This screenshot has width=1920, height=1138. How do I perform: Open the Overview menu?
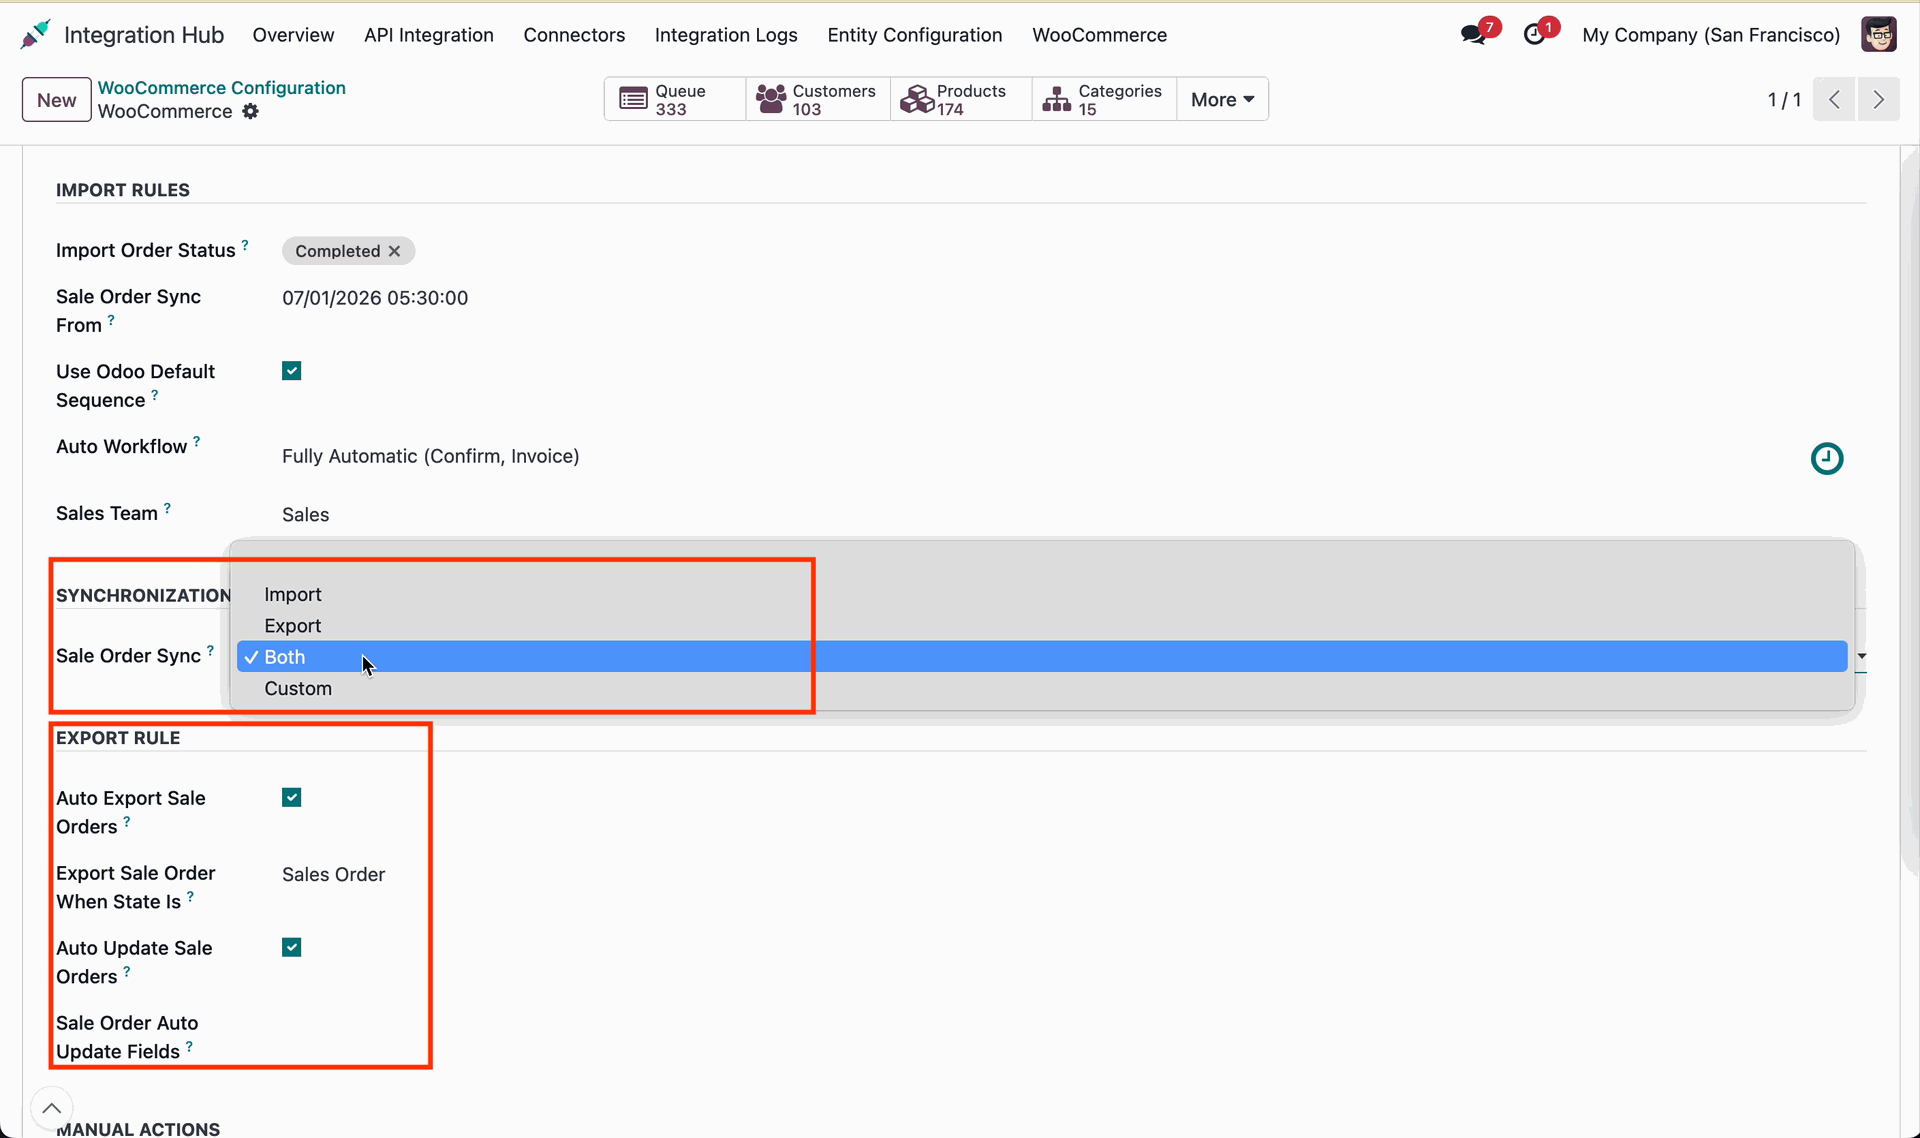(x=293, y=34)
